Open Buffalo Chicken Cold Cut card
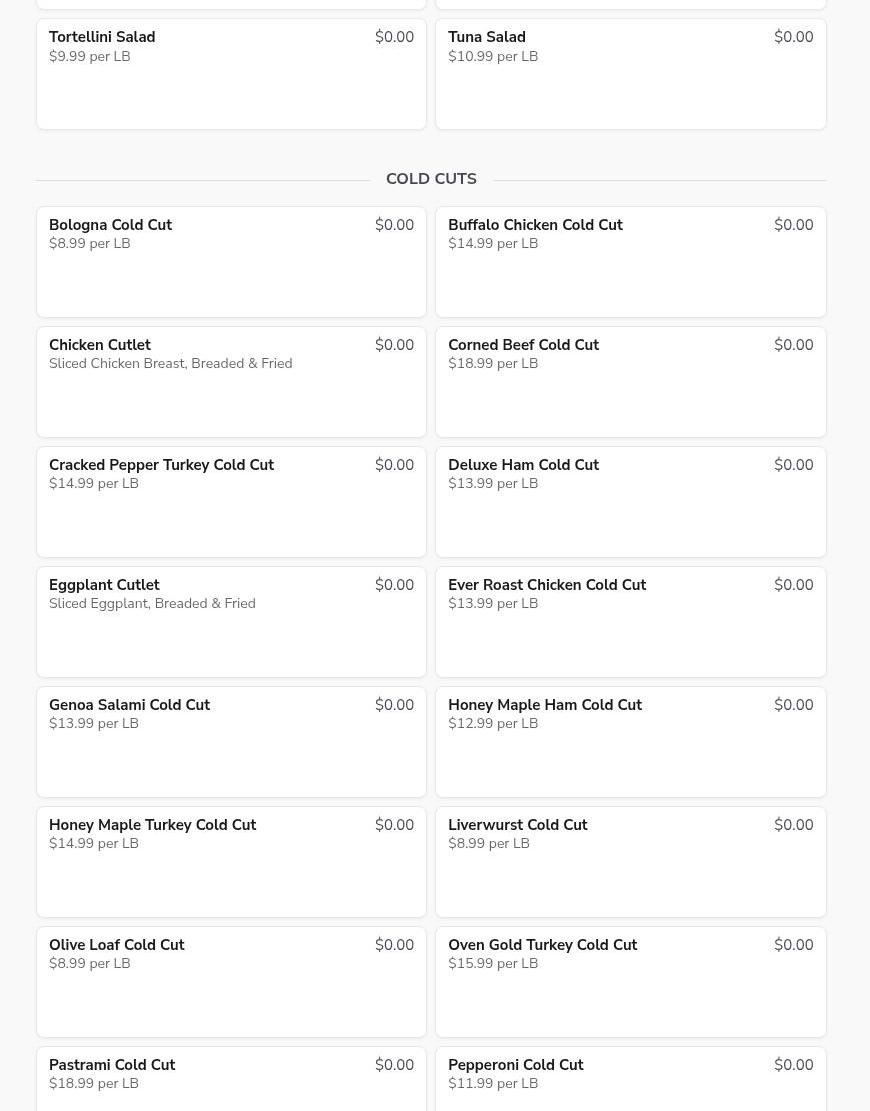 [631, 262]
